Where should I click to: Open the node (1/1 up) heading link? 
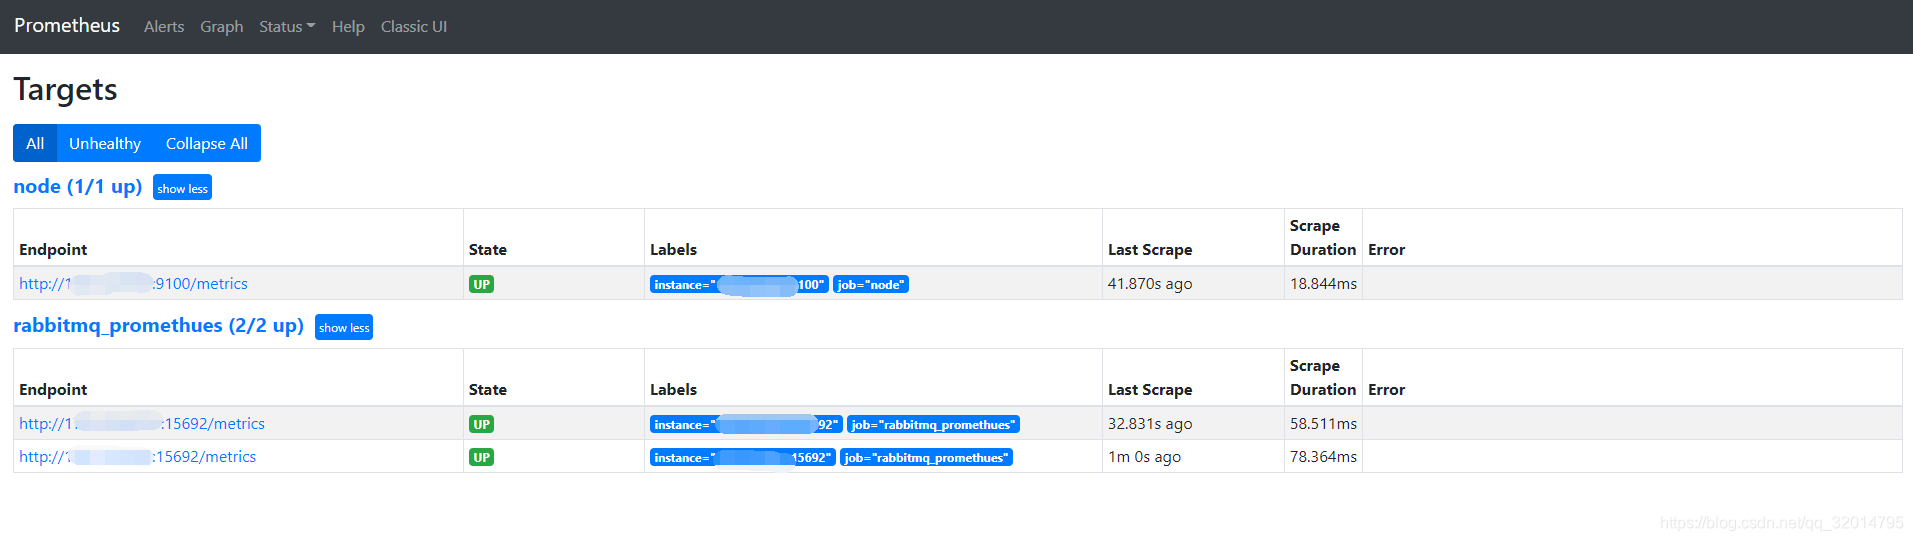point(78,187)
